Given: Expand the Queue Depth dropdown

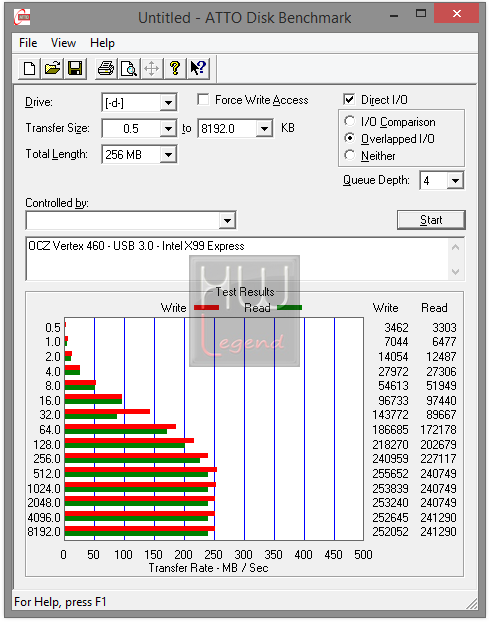Looking at the screenshot, I should pyautogui.click(x=455, y=180).
